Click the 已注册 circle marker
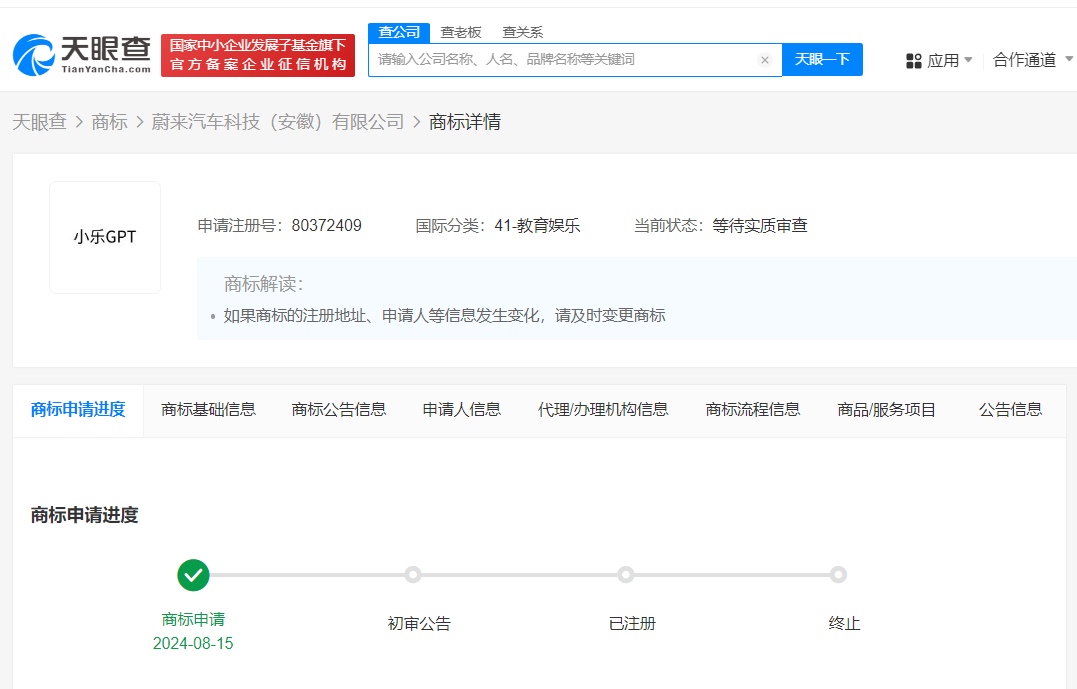1077x689 pixels. (x=626, y=575)
